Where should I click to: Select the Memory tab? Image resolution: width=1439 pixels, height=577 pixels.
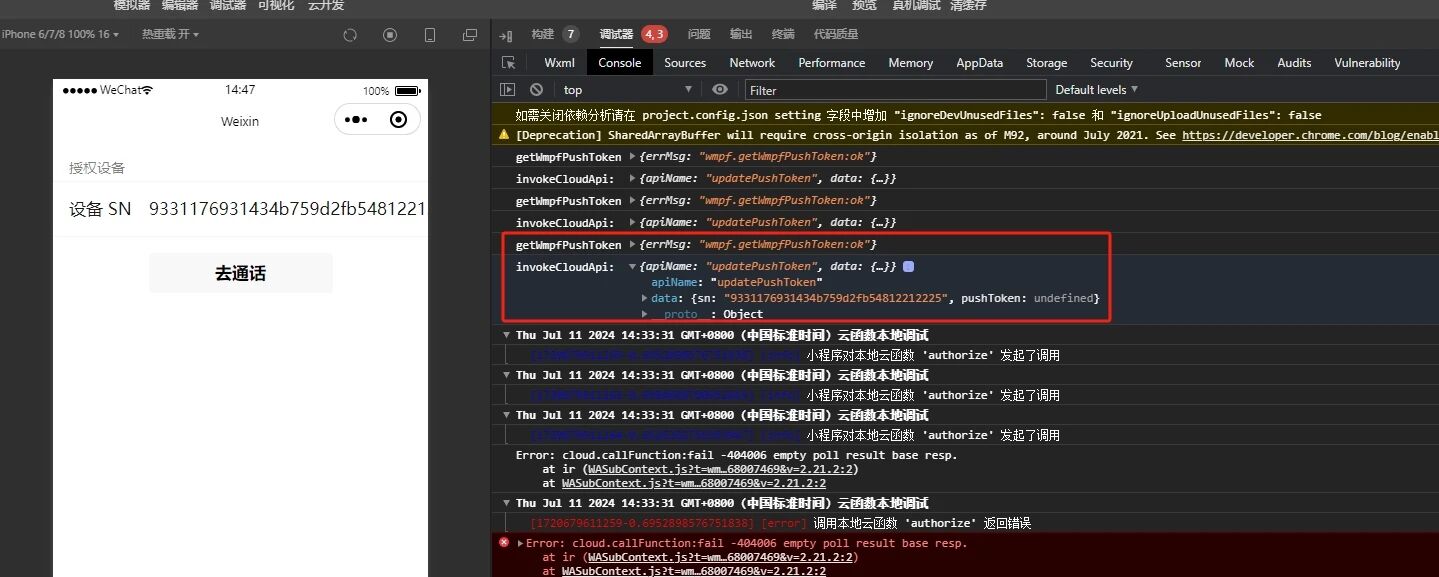911,63
